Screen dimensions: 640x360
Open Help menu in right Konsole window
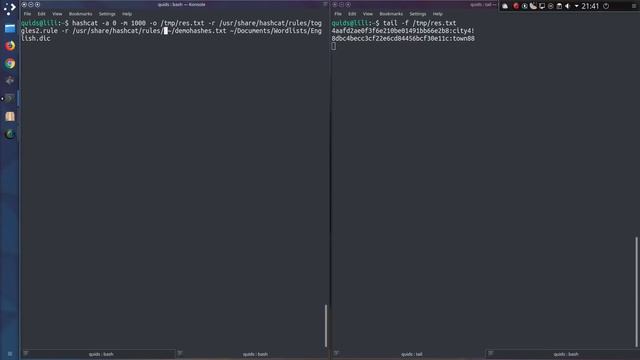pos(438,14)
